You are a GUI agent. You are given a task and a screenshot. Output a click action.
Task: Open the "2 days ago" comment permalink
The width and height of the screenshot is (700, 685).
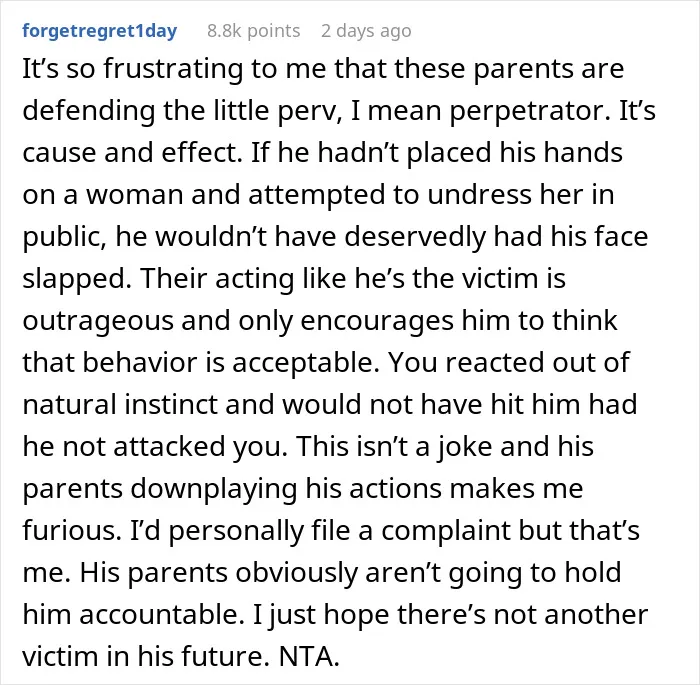coord(366,31)
